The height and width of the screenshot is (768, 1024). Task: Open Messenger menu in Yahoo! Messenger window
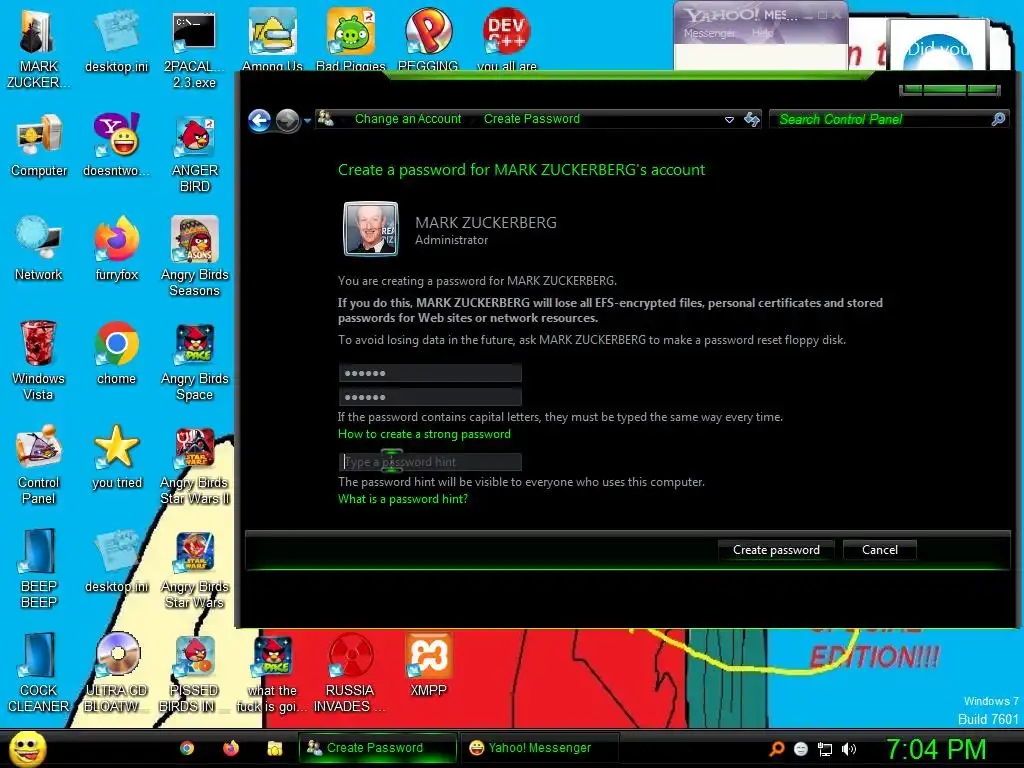pyautogui.click(x=709, y=33)
